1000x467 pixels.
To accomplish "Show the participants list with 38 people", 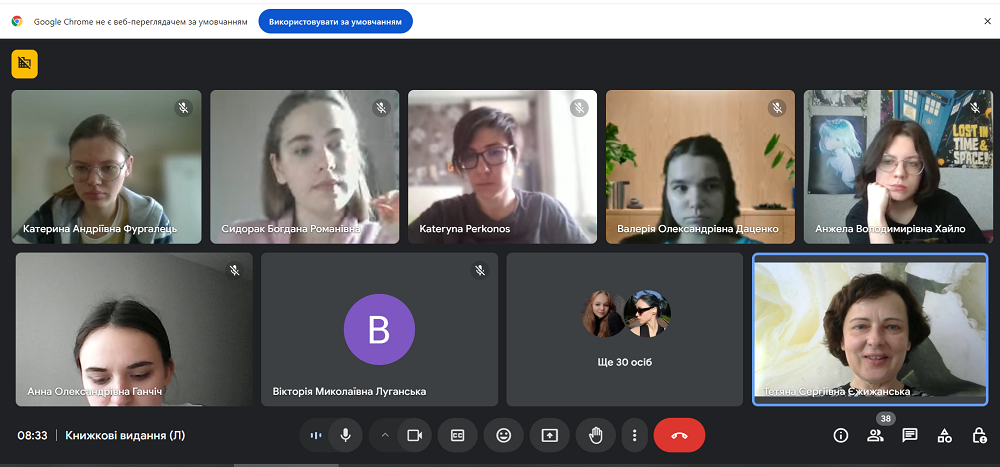I will coord(875,435).
